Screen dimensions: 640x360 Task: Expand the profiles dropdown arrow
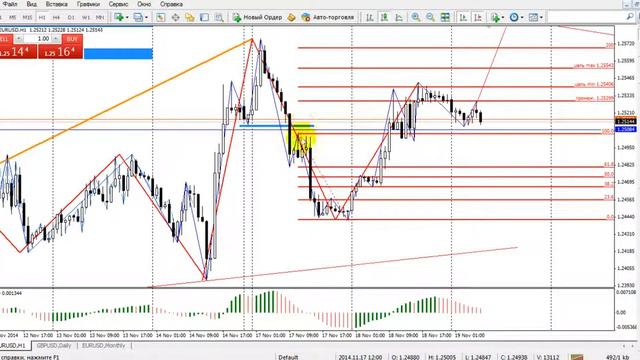coord(146,18)
